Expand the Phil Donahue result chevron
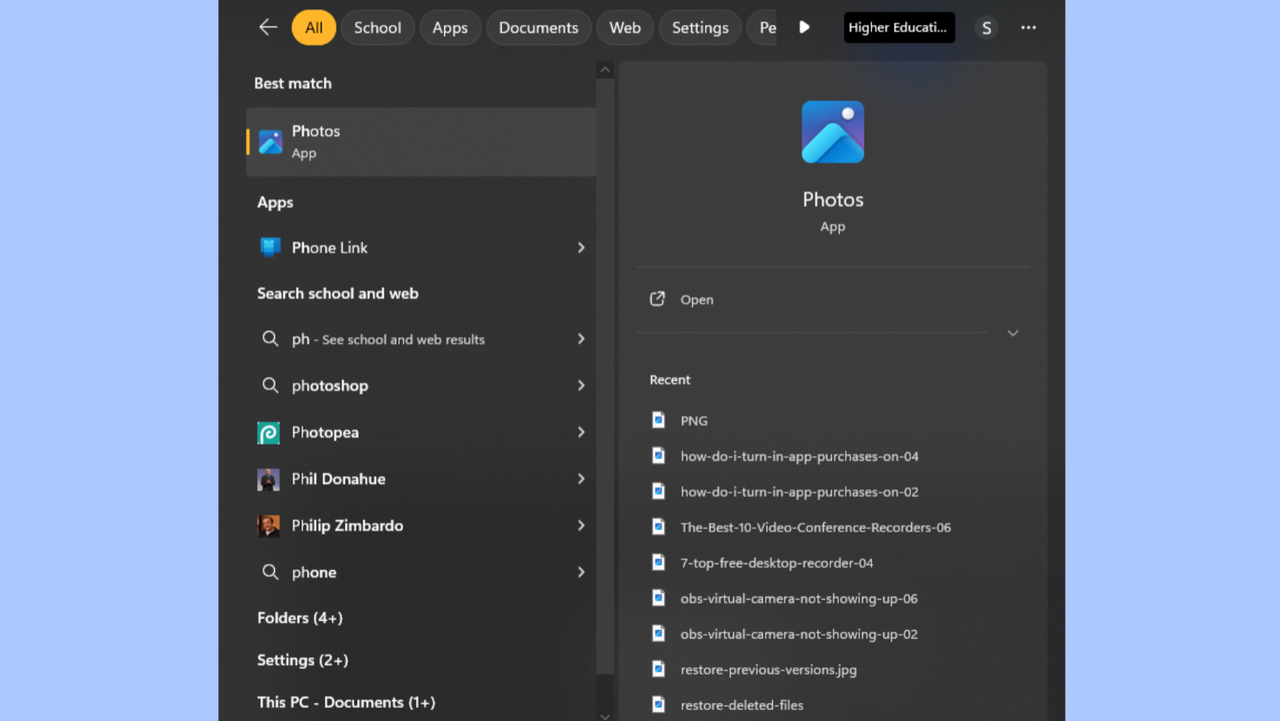 click(x=581, y=479)
